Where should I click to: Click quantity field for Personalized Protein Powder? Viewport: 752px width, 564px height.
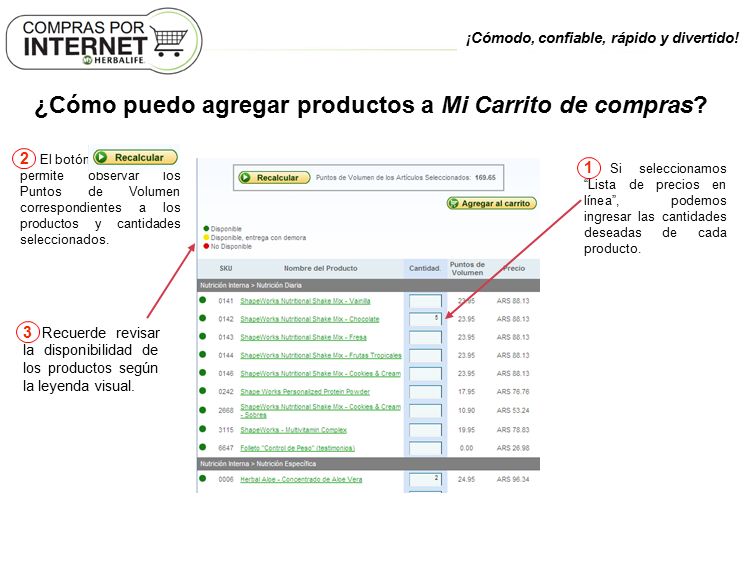click(x=425, y=392)
